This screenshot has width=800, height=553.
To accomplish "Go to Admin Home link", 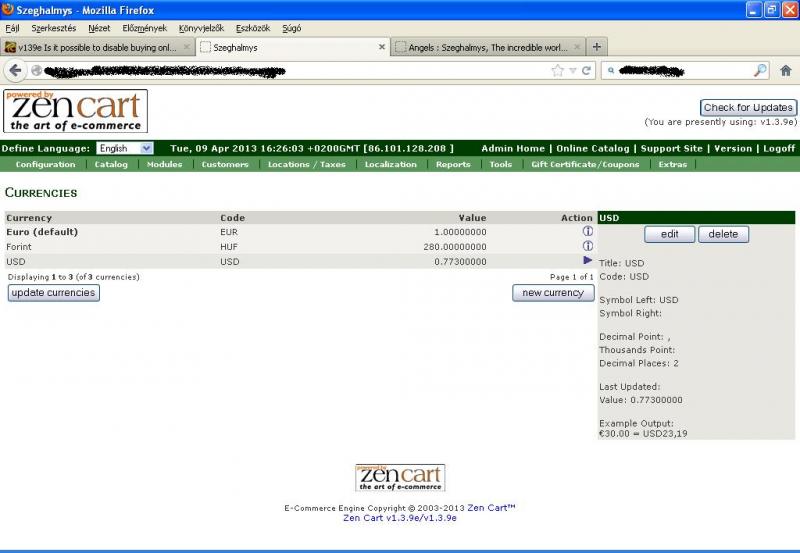I will click(513, 148).
